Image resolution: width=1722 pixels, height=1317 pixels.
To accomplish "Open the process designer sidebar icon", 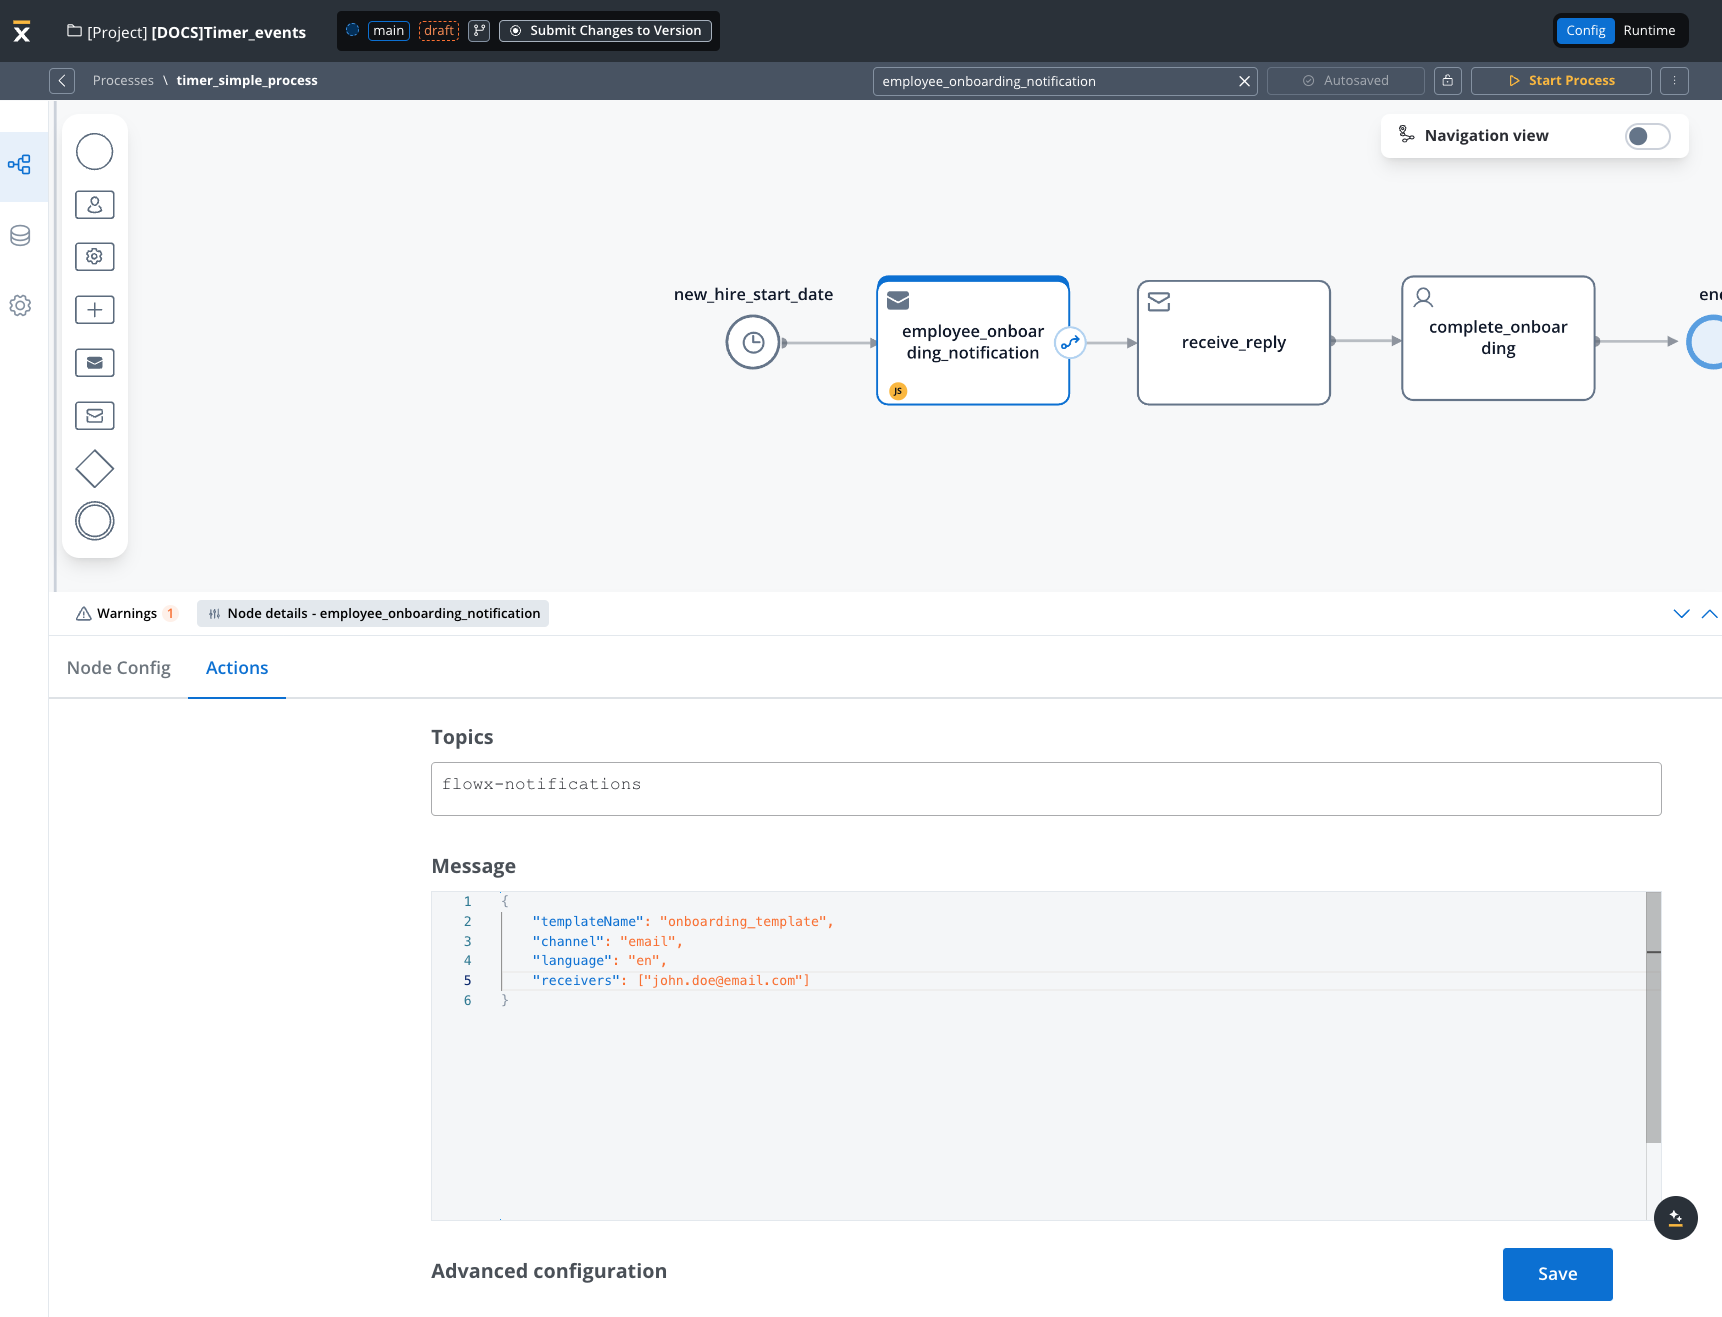I will [20, 165].
